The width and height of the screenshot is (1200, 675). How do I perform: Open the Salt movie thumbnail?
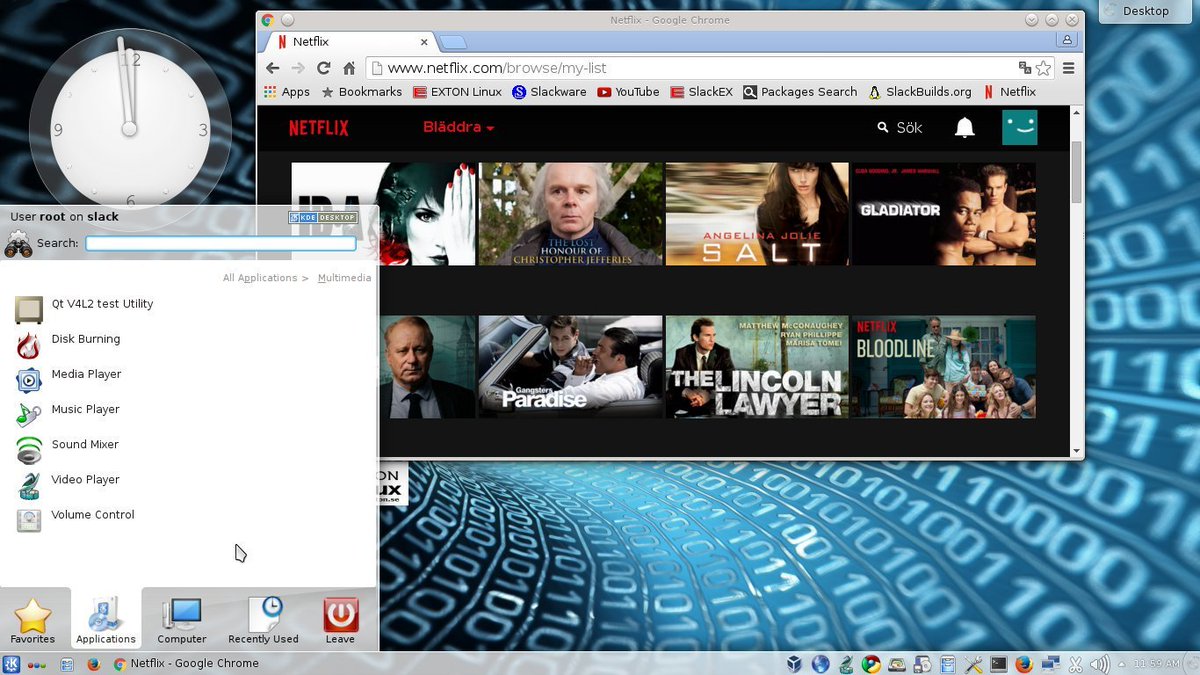(757, 214)
